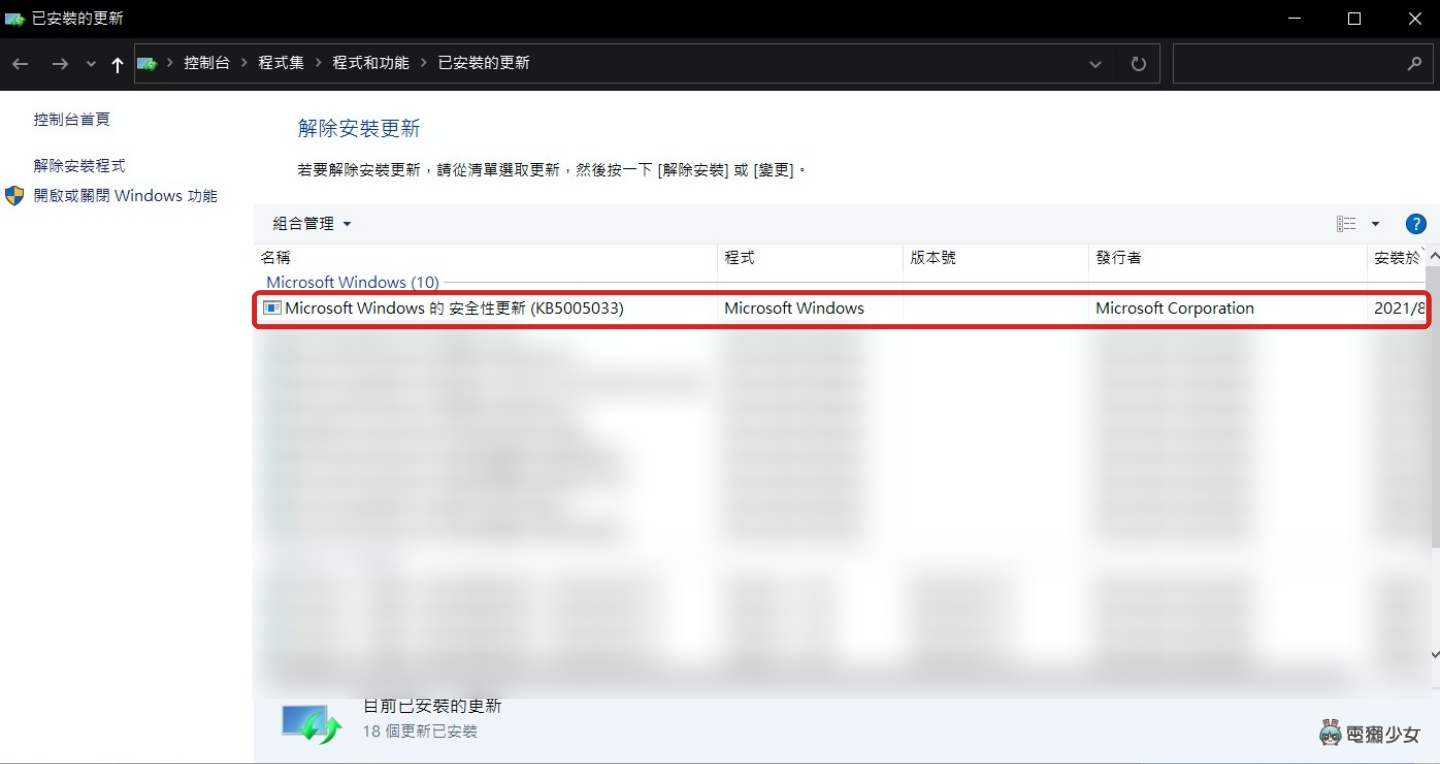The width and height of the screenshot is (1440, 764).
Task: Expand the chevron after 控制台 breadcrumb
Action: (x=244, y=63)
